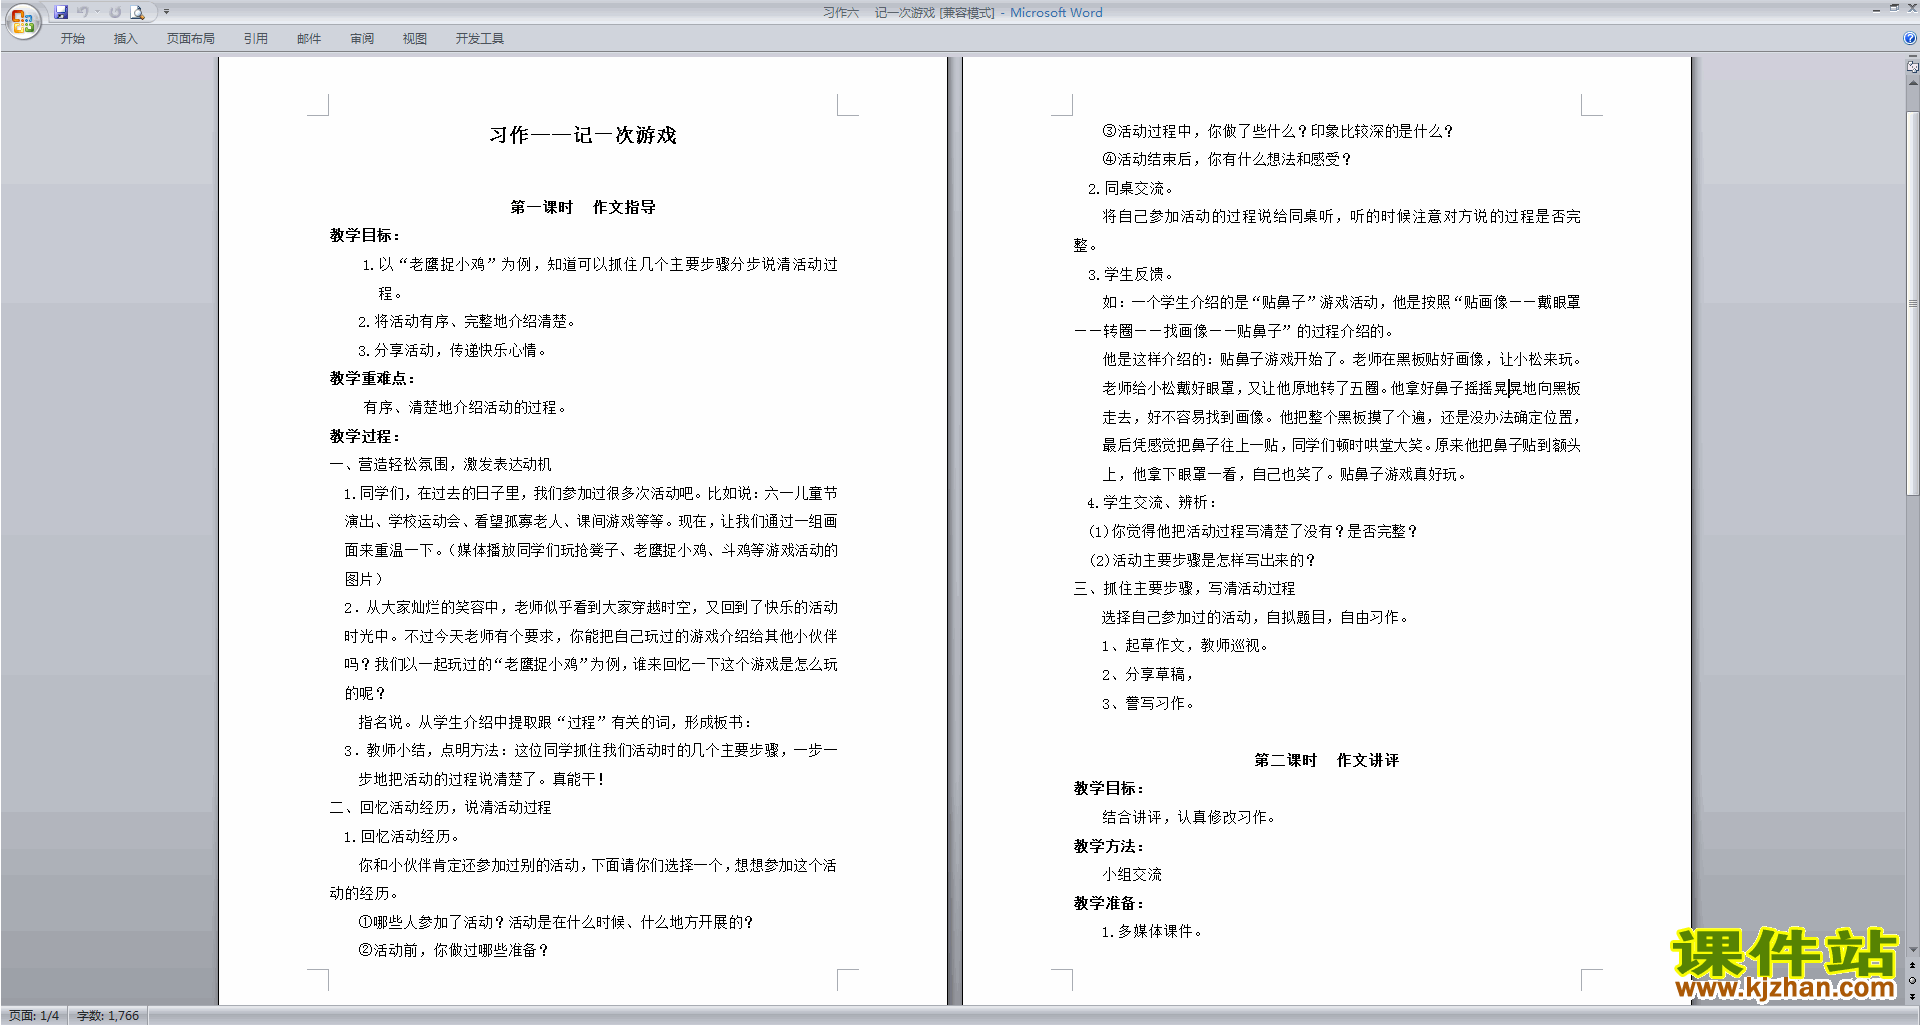Click the line 一、营造轻松氛围，激发表达动机
Image resolution: width=1920 pixels, height=1025 pixels.
point(440,464)
